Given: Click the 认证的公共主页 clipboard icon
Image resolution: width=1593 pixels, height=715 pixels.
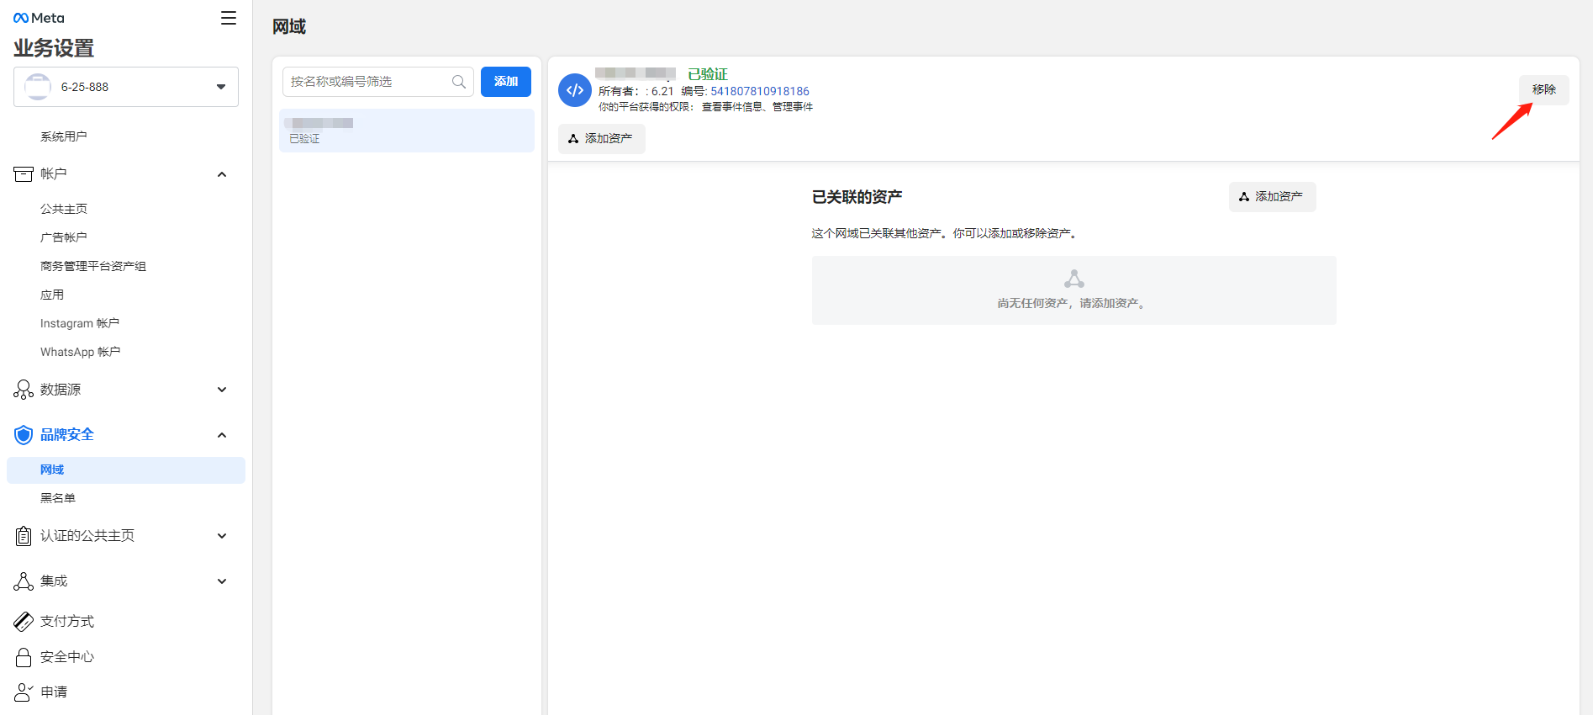Looking at the screenshot, I should (23, 536).
